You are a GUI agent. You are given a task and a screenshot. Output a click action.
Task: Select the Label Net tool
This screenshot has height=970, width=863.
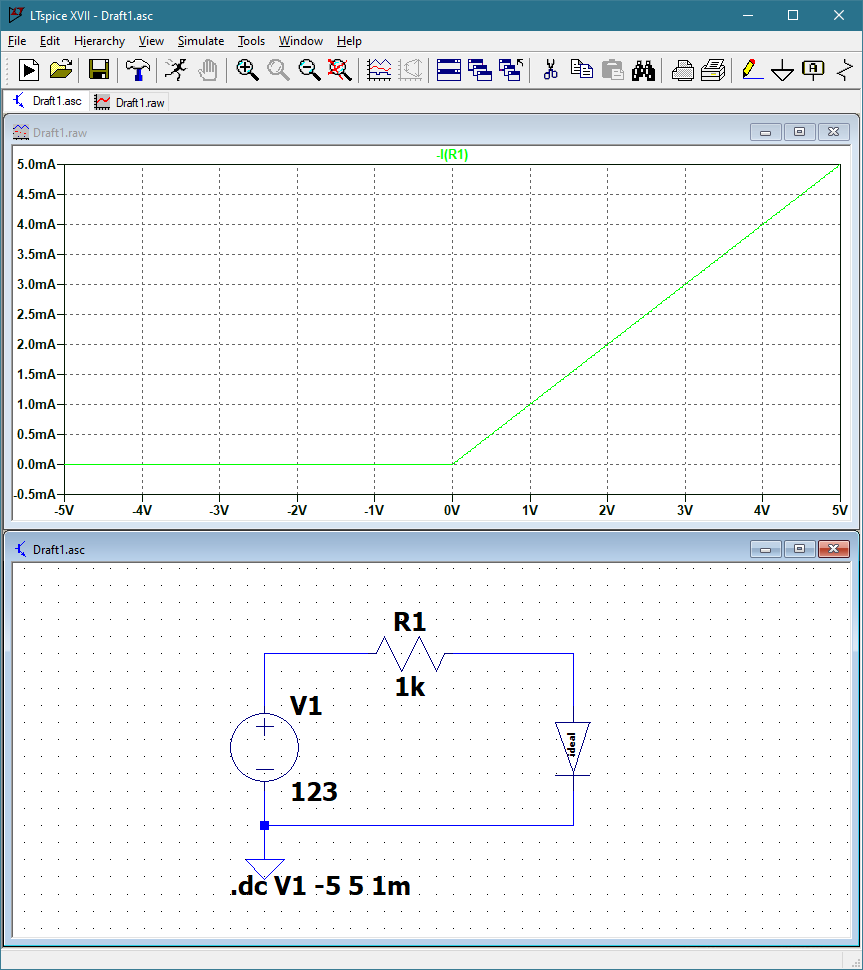(x=813, y=70)
